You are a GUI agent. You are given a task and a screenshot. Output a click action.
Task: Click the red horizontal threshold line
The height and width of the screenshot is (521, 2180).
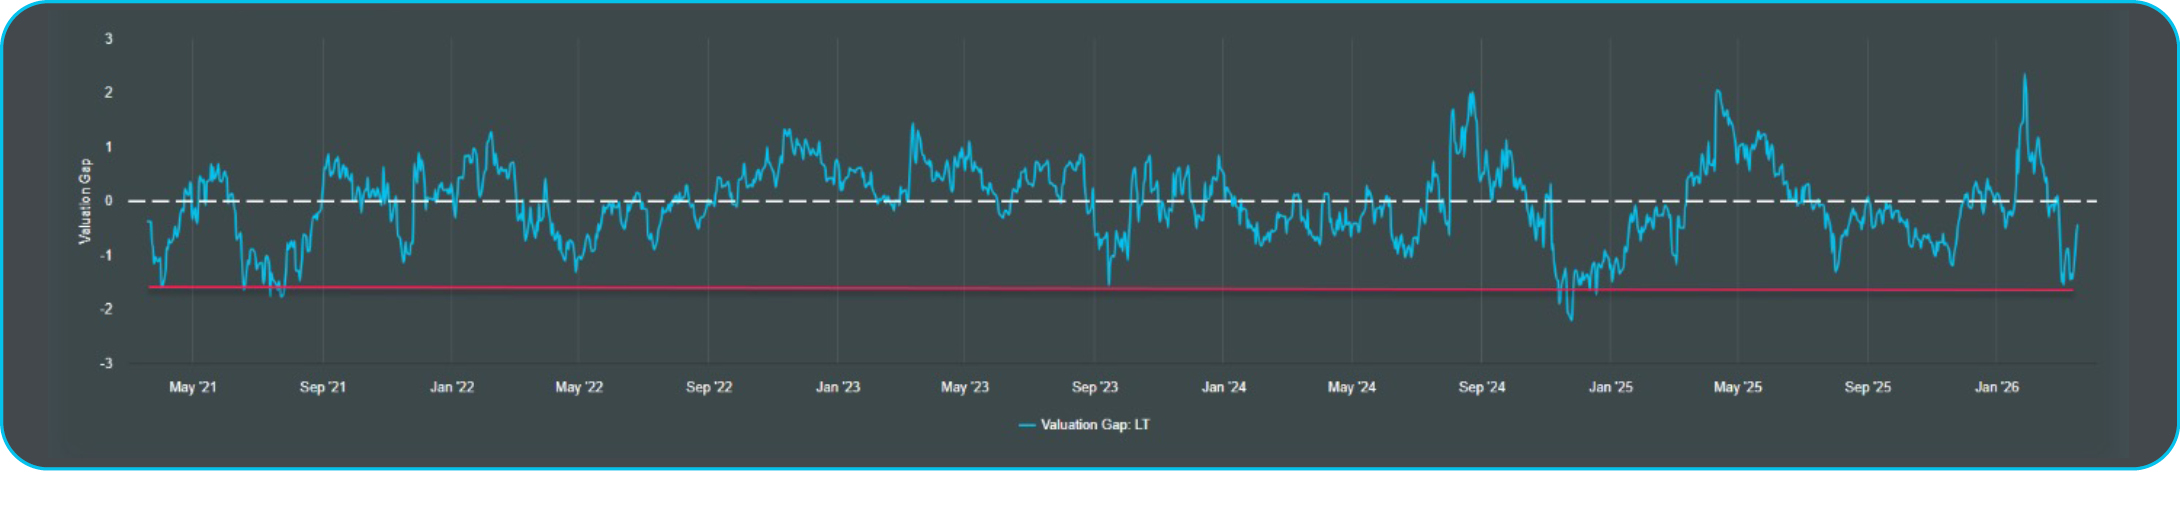point(1110,289)
